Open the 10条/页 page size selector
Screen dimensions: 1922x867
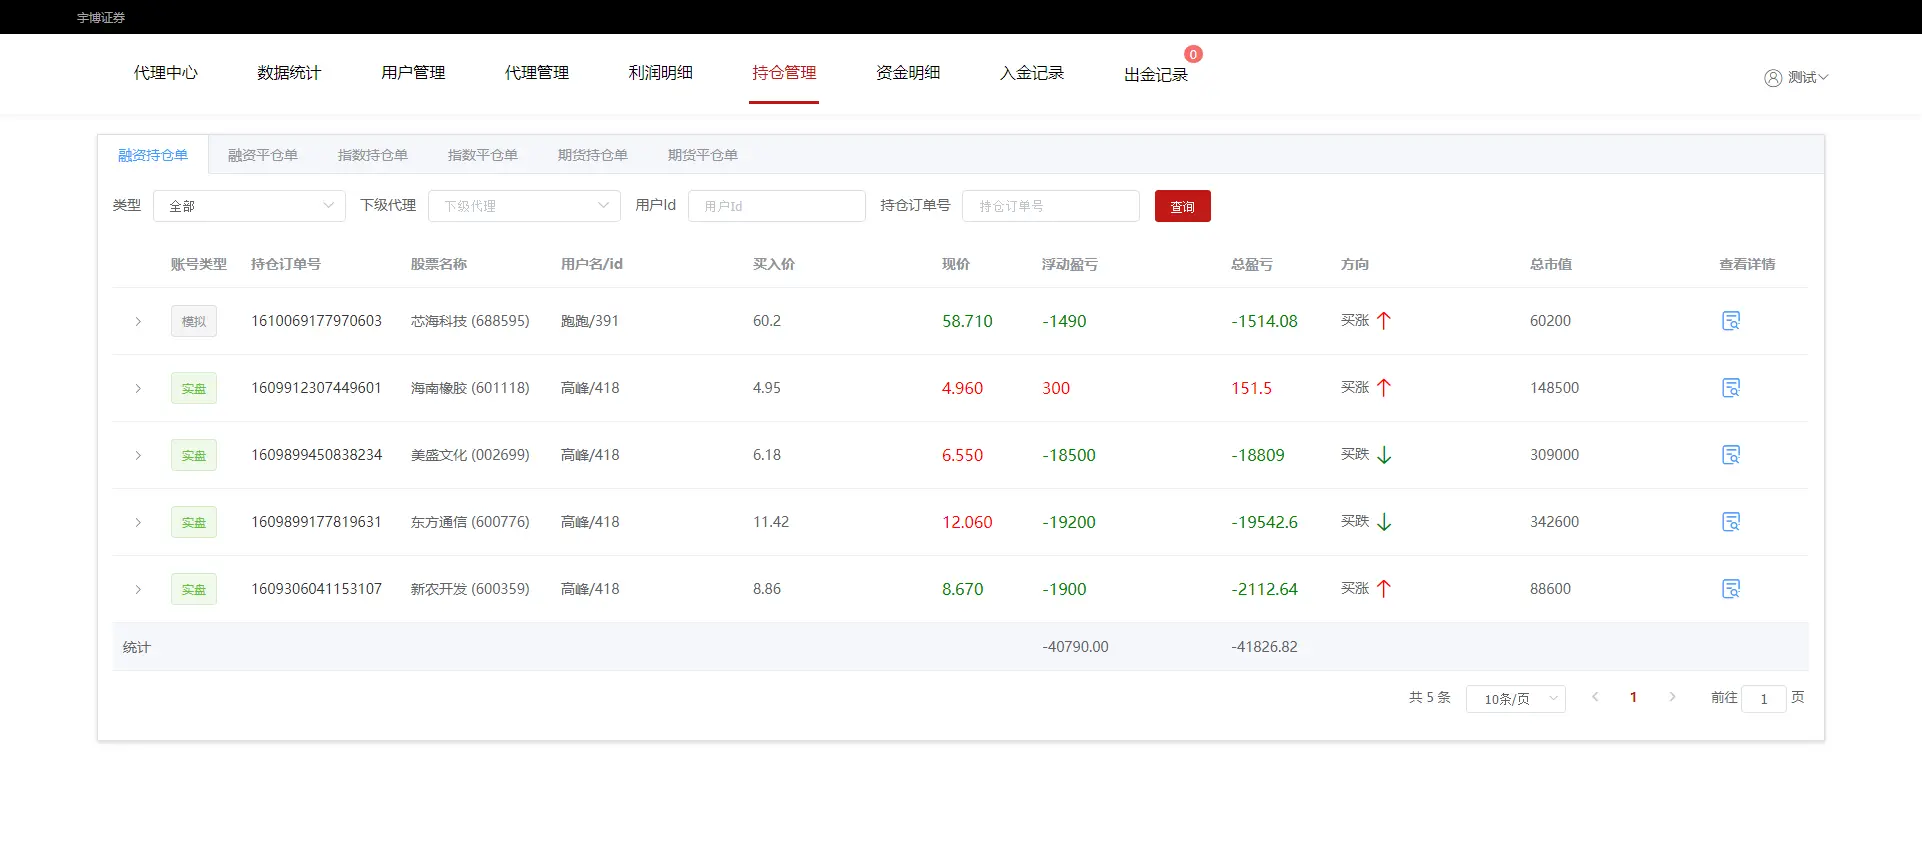(1515, 699)
